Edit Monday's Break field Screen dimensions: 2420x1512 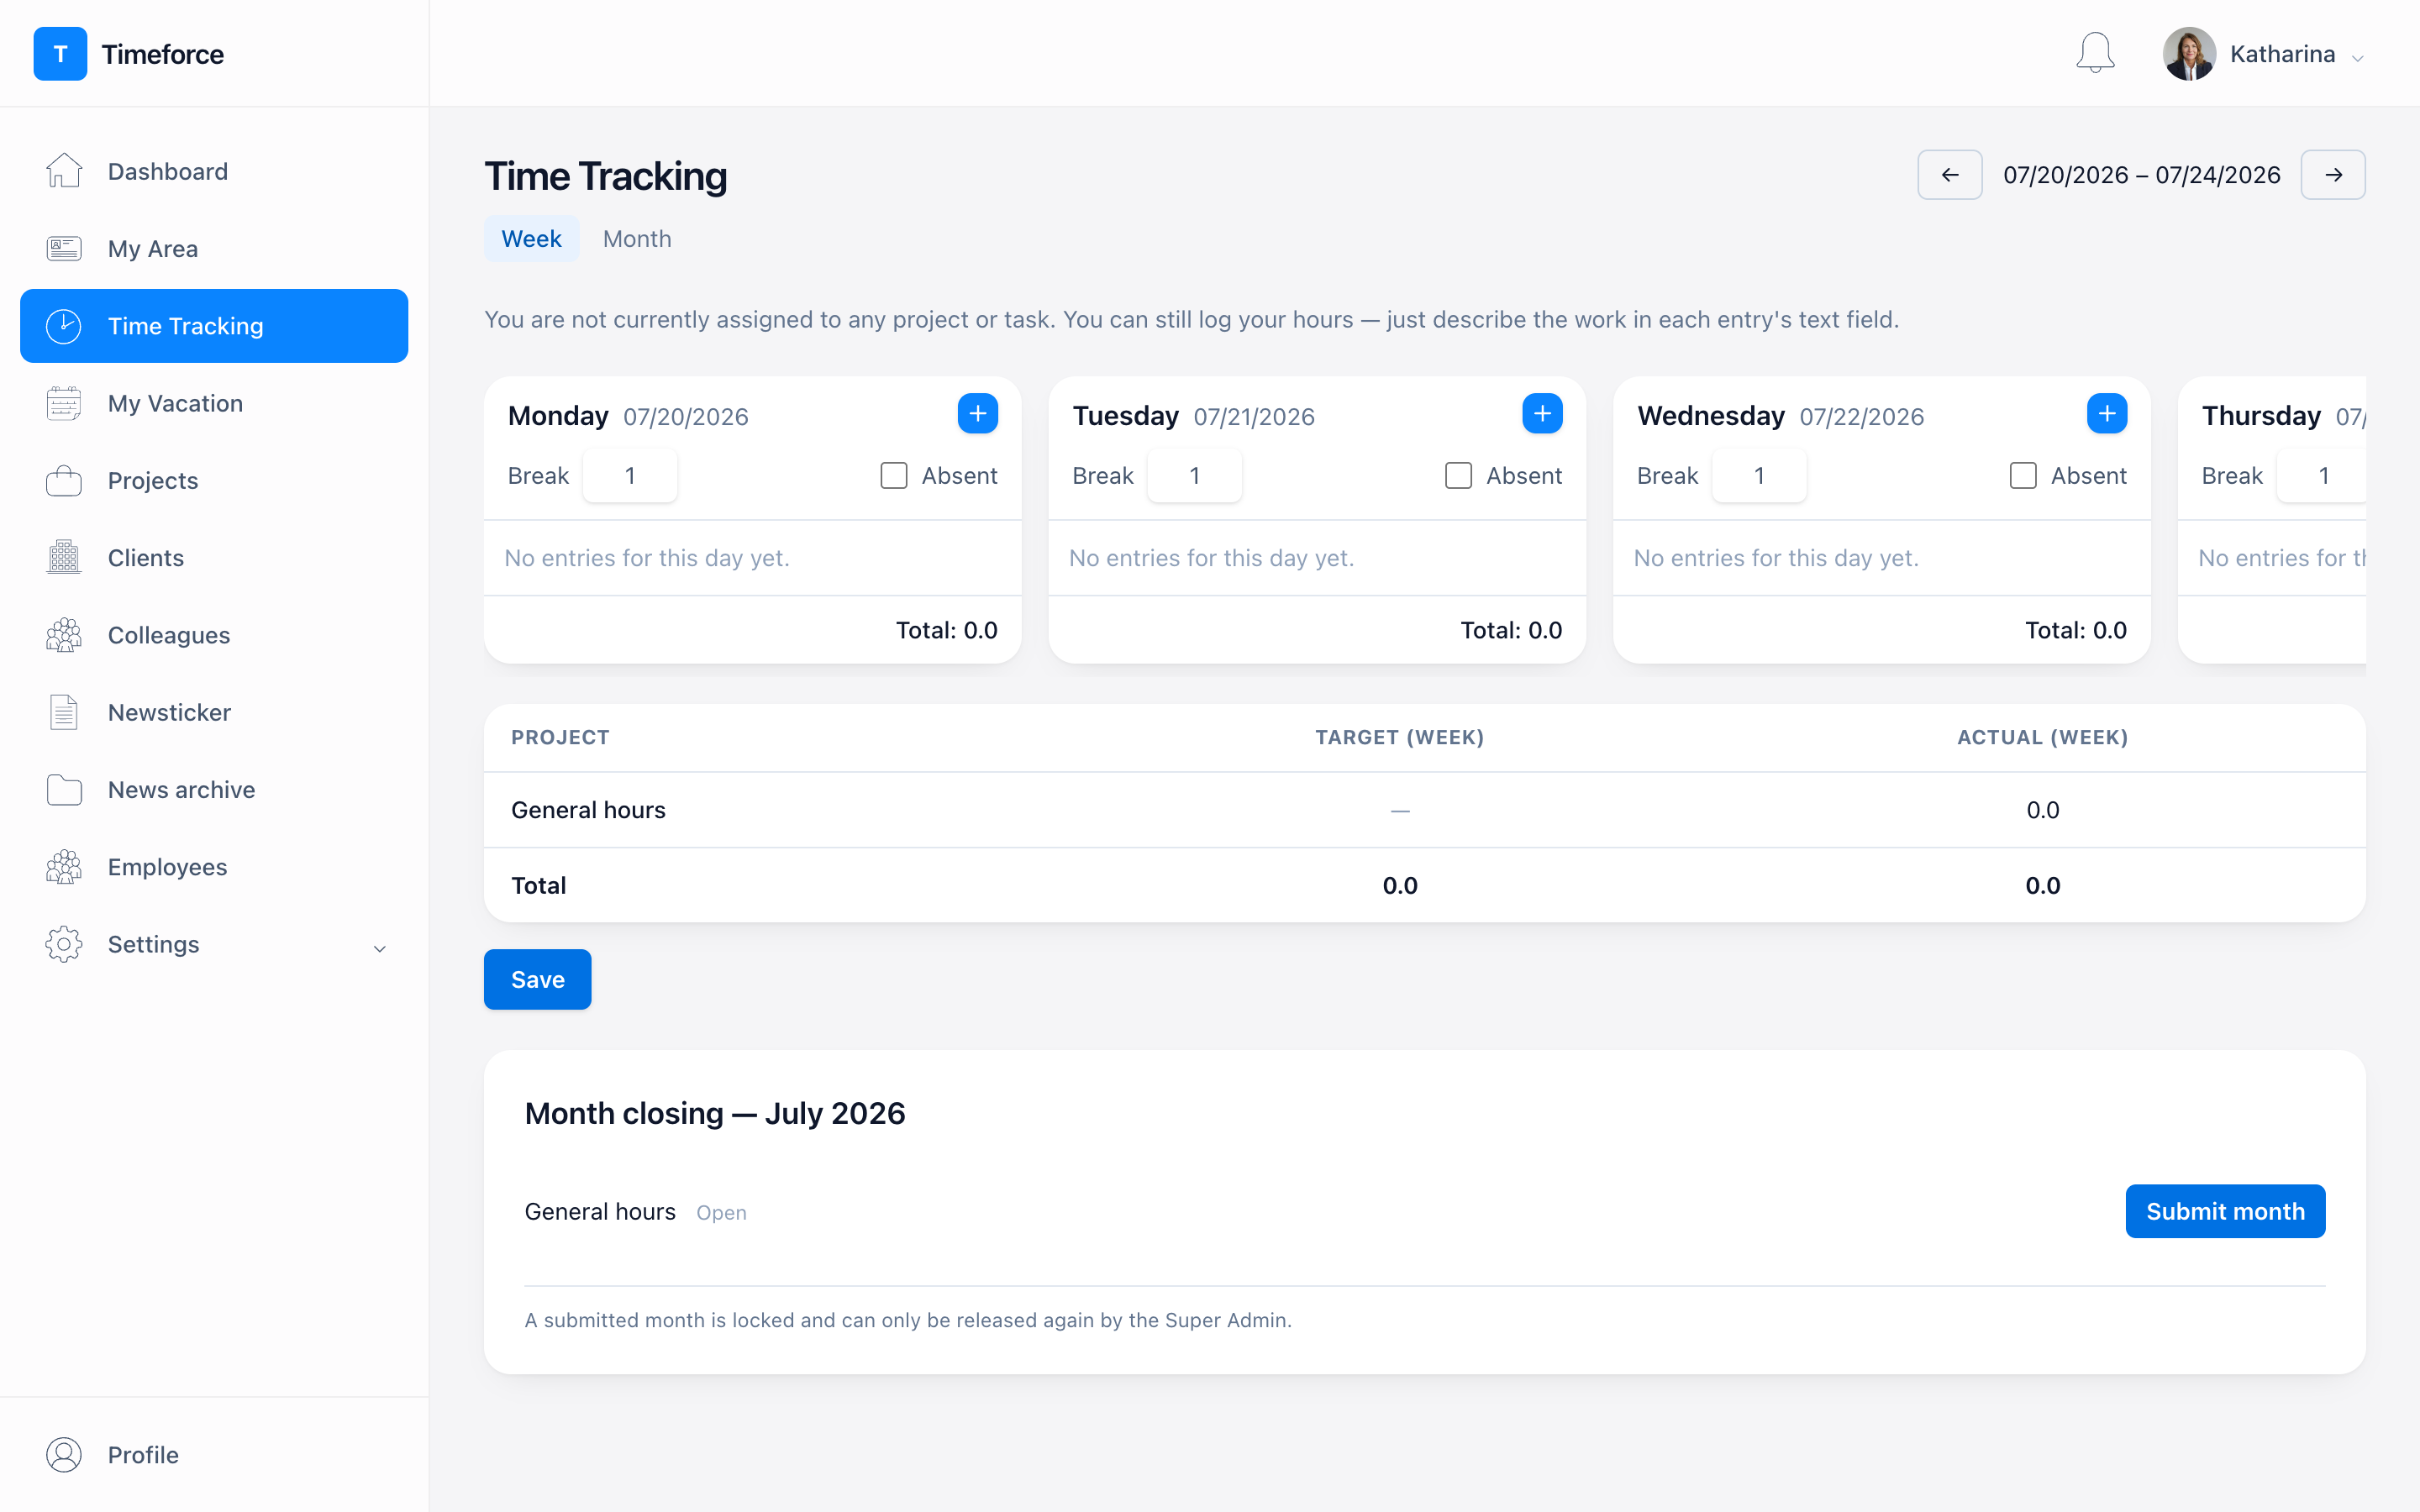pos(630,476)
